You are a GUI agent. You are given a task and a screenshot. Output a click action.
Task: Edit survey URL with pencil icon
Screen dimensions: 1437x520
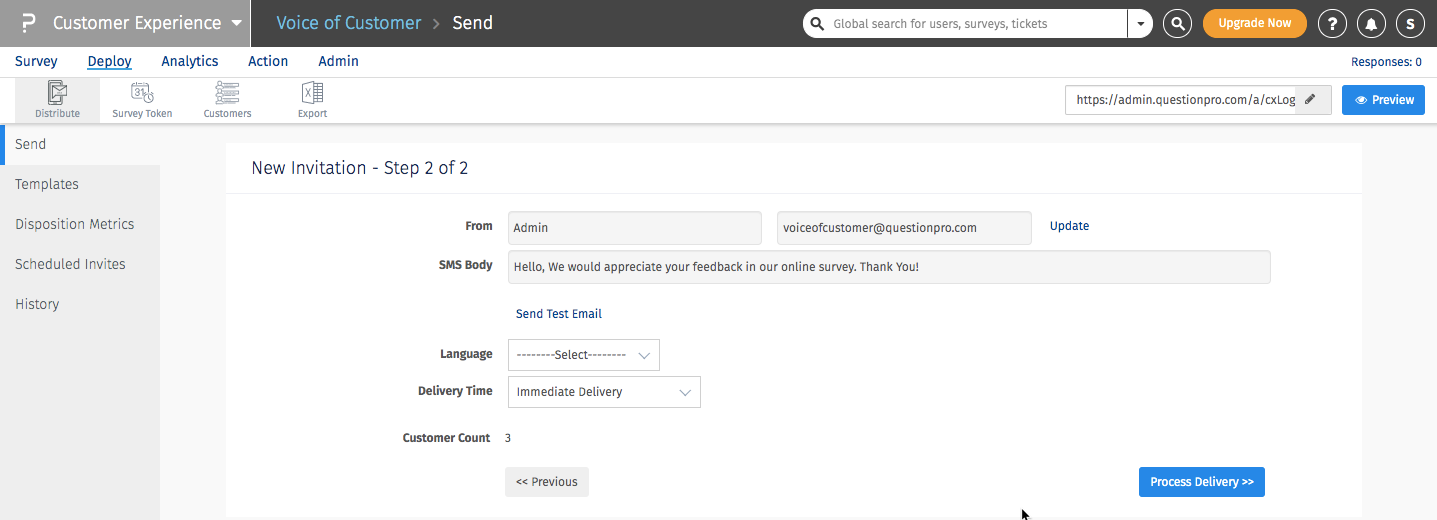coord(1311,100)
